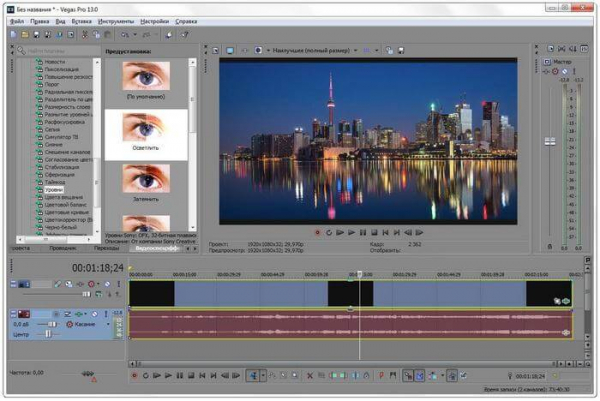Select the Цветовой баланс effect
This screenshot has height=401, width=600.
[x=65, y=205]
